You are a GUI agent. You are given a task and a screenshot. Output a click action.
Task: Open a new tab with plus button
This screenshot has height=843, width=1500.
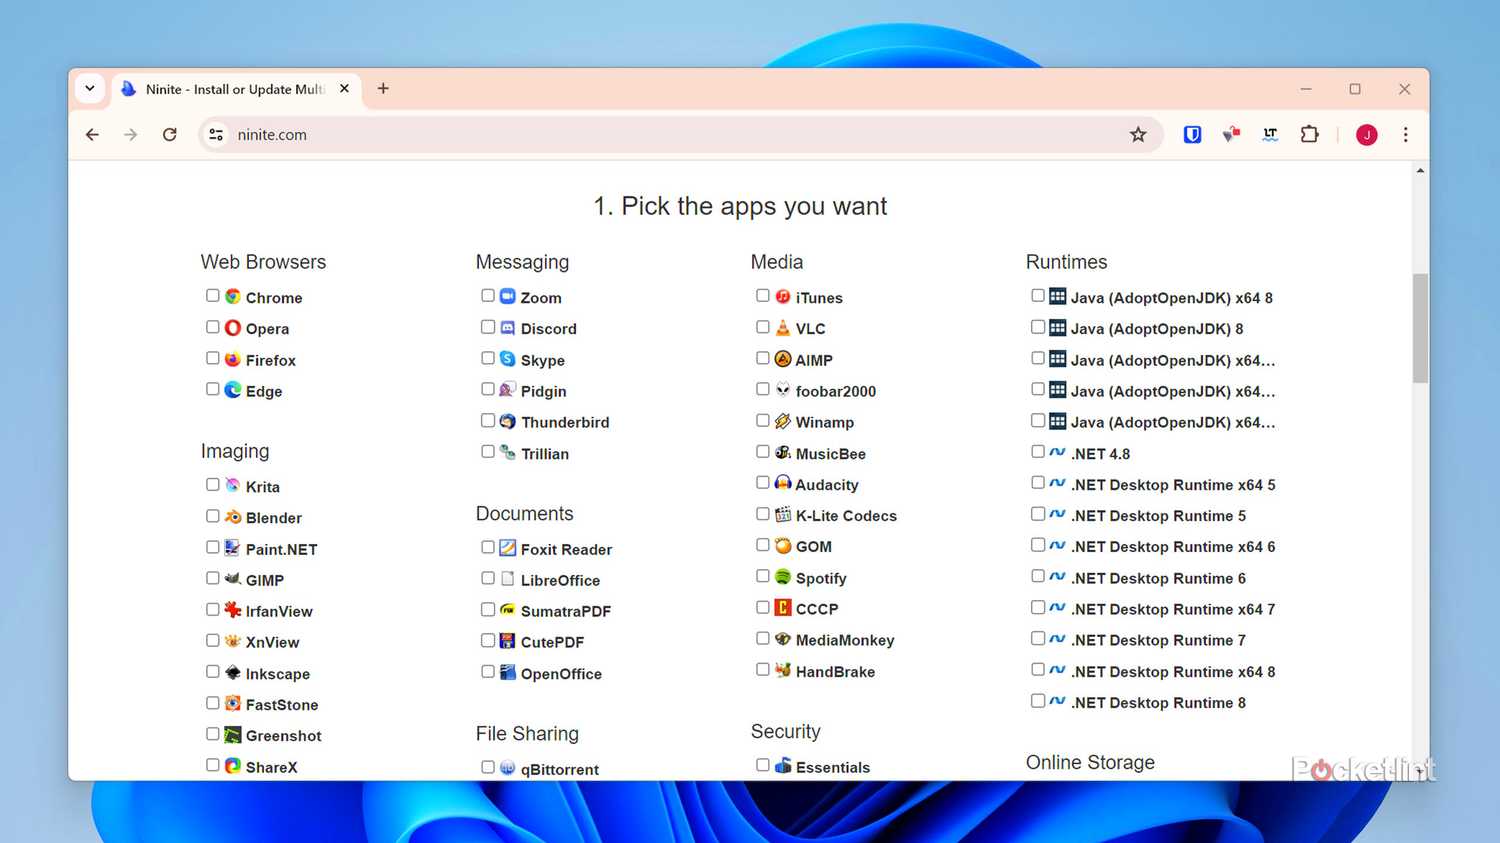pos(383,89)
